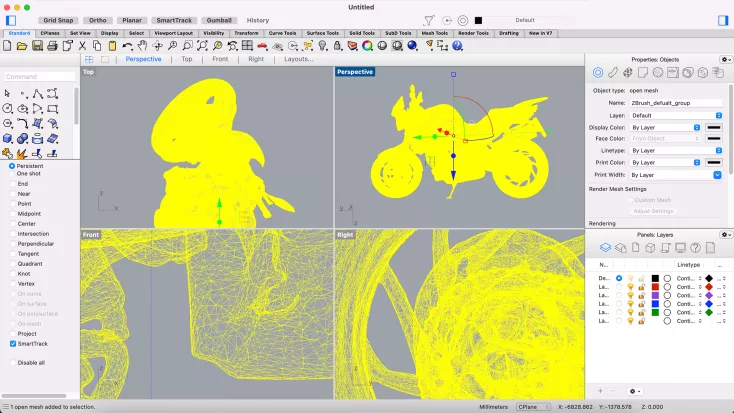Enable the Project osnap checkbox

click(x=13, y=333)
